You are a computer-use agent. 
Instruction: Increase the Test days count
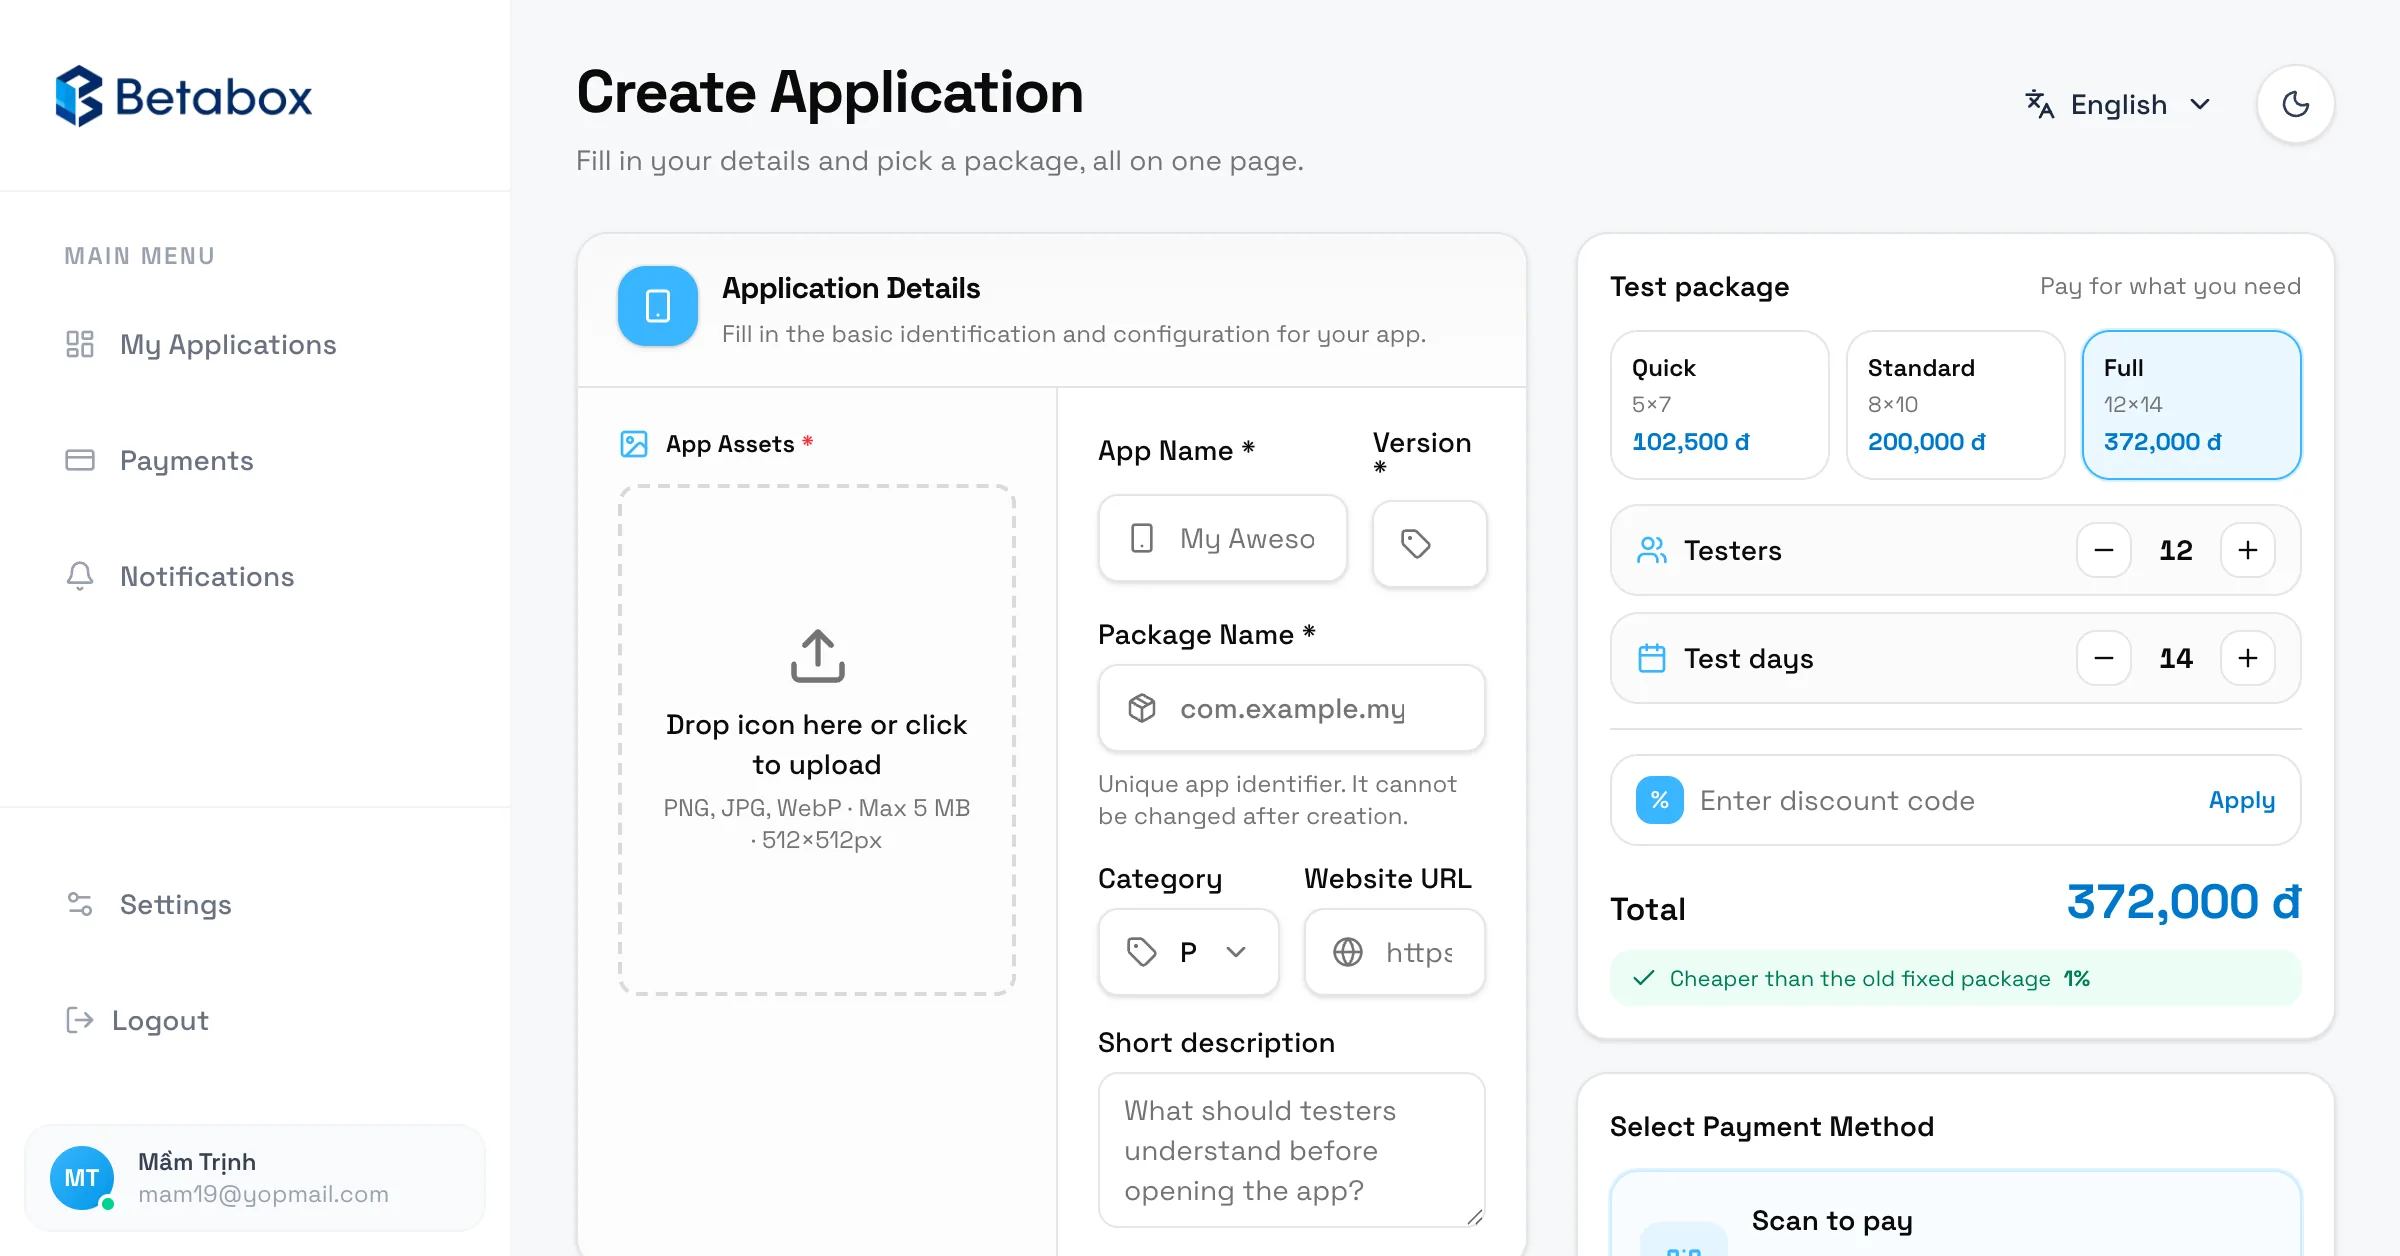[2248, 658]
